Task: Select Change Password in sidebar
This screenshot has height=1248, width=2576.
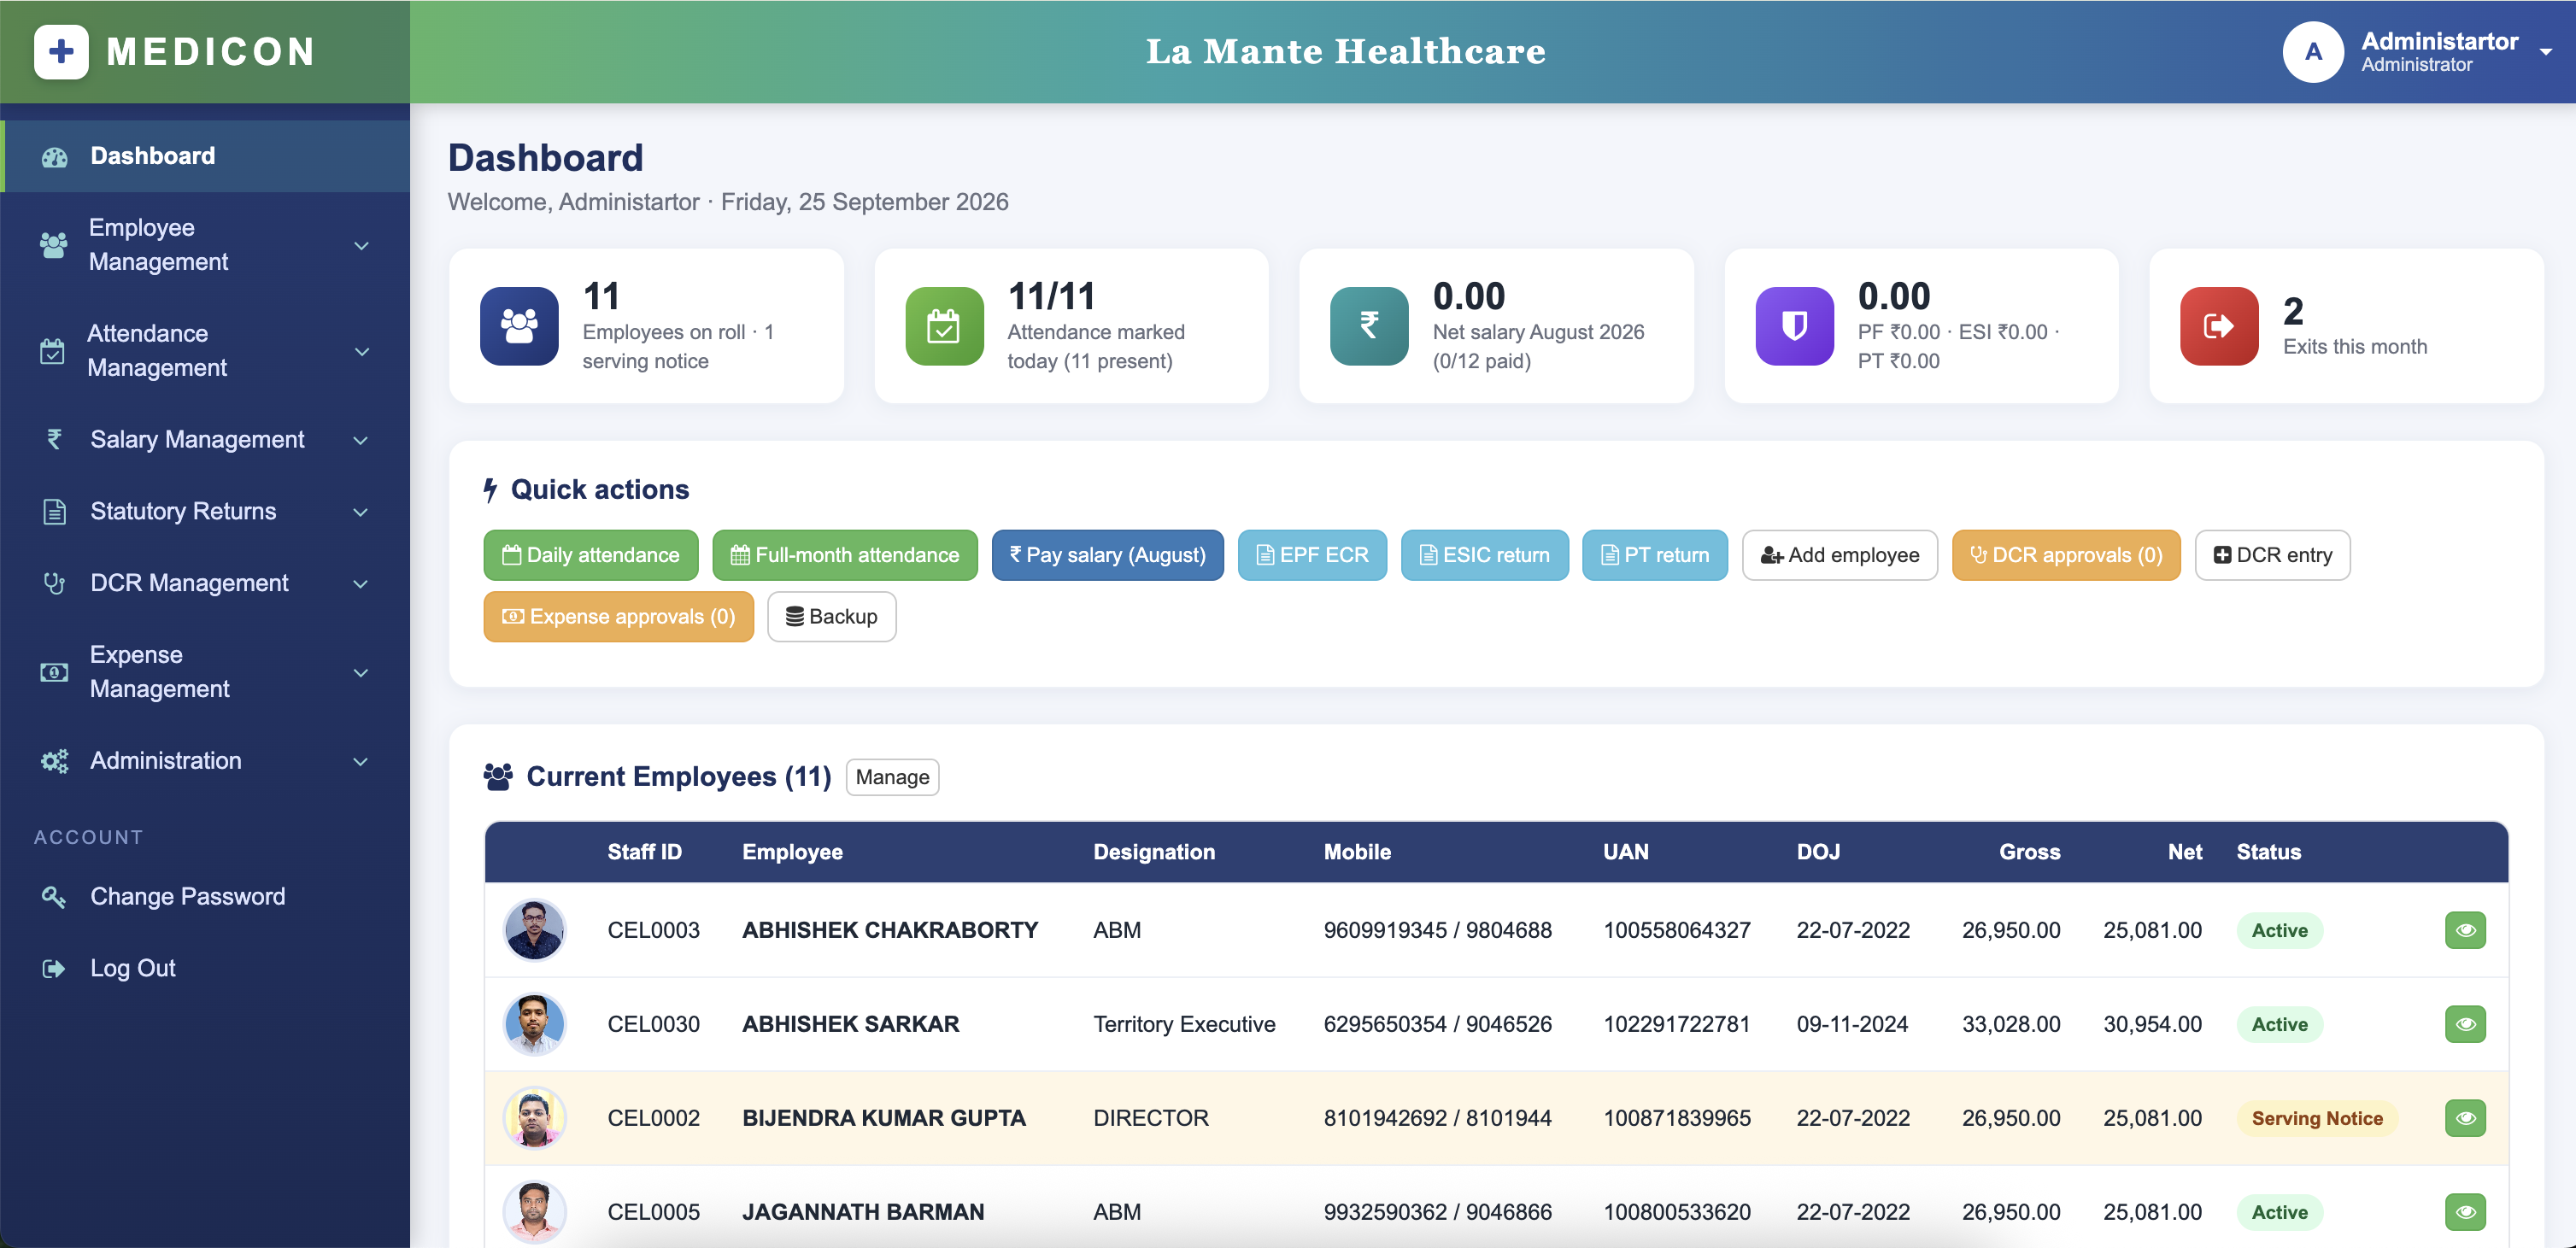Action: [205, 897]
